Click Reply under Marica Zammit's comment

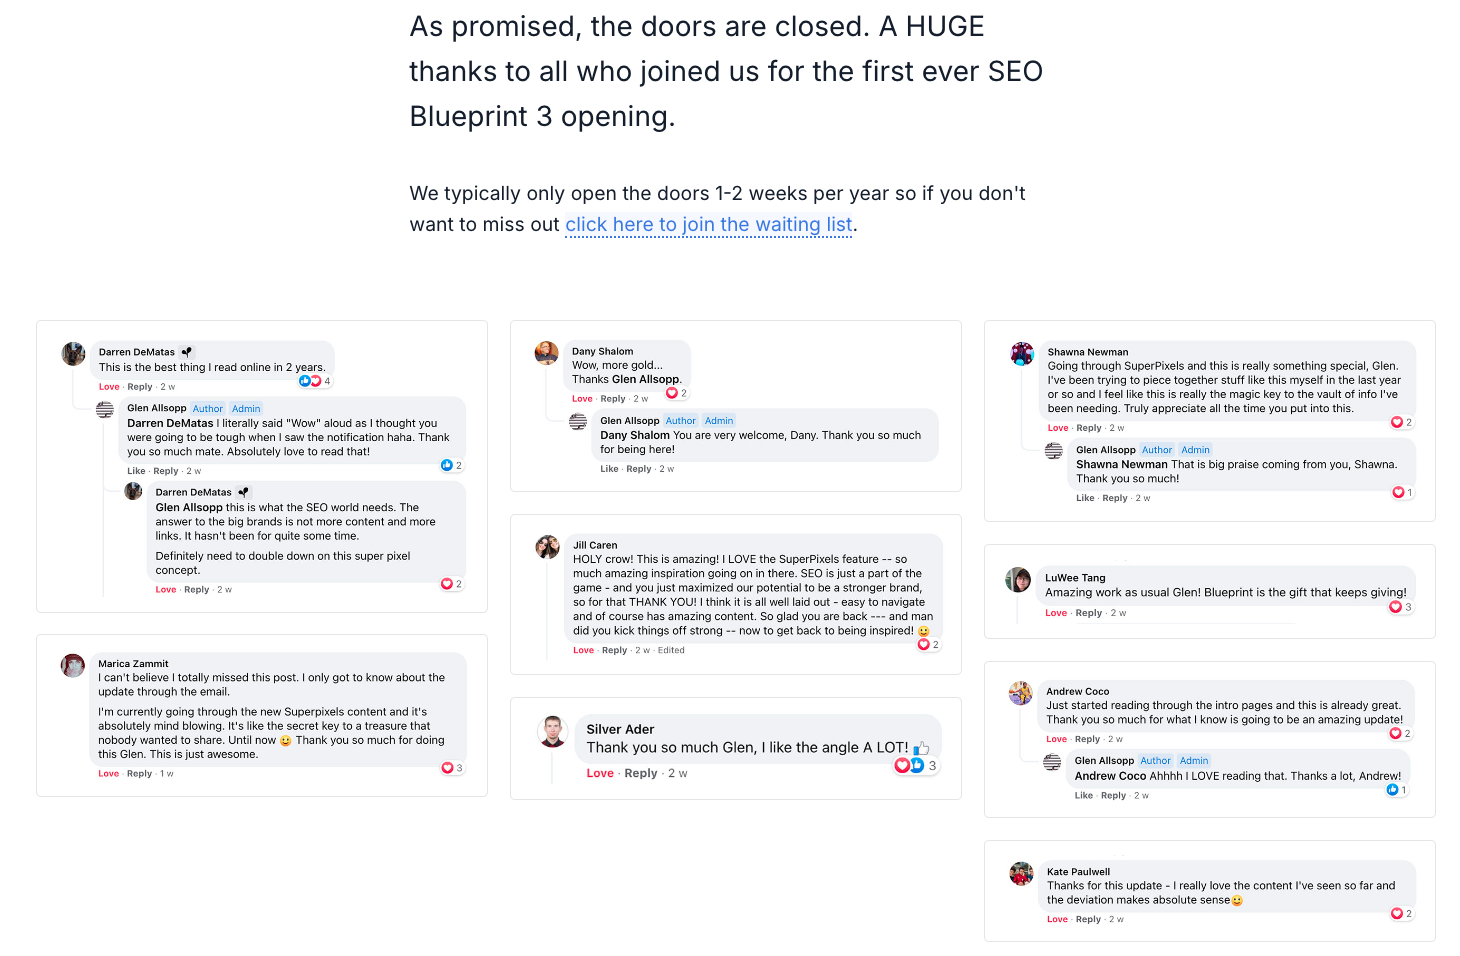pyautogui.click(x=140, y=774)
